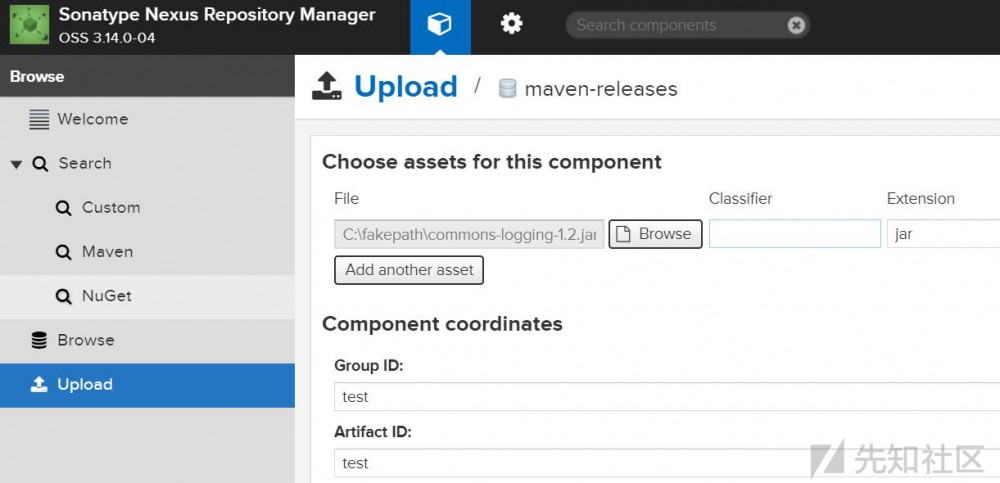Click the Group ID input field
This screenshot has width=1000, height=483.
(667, 397)
